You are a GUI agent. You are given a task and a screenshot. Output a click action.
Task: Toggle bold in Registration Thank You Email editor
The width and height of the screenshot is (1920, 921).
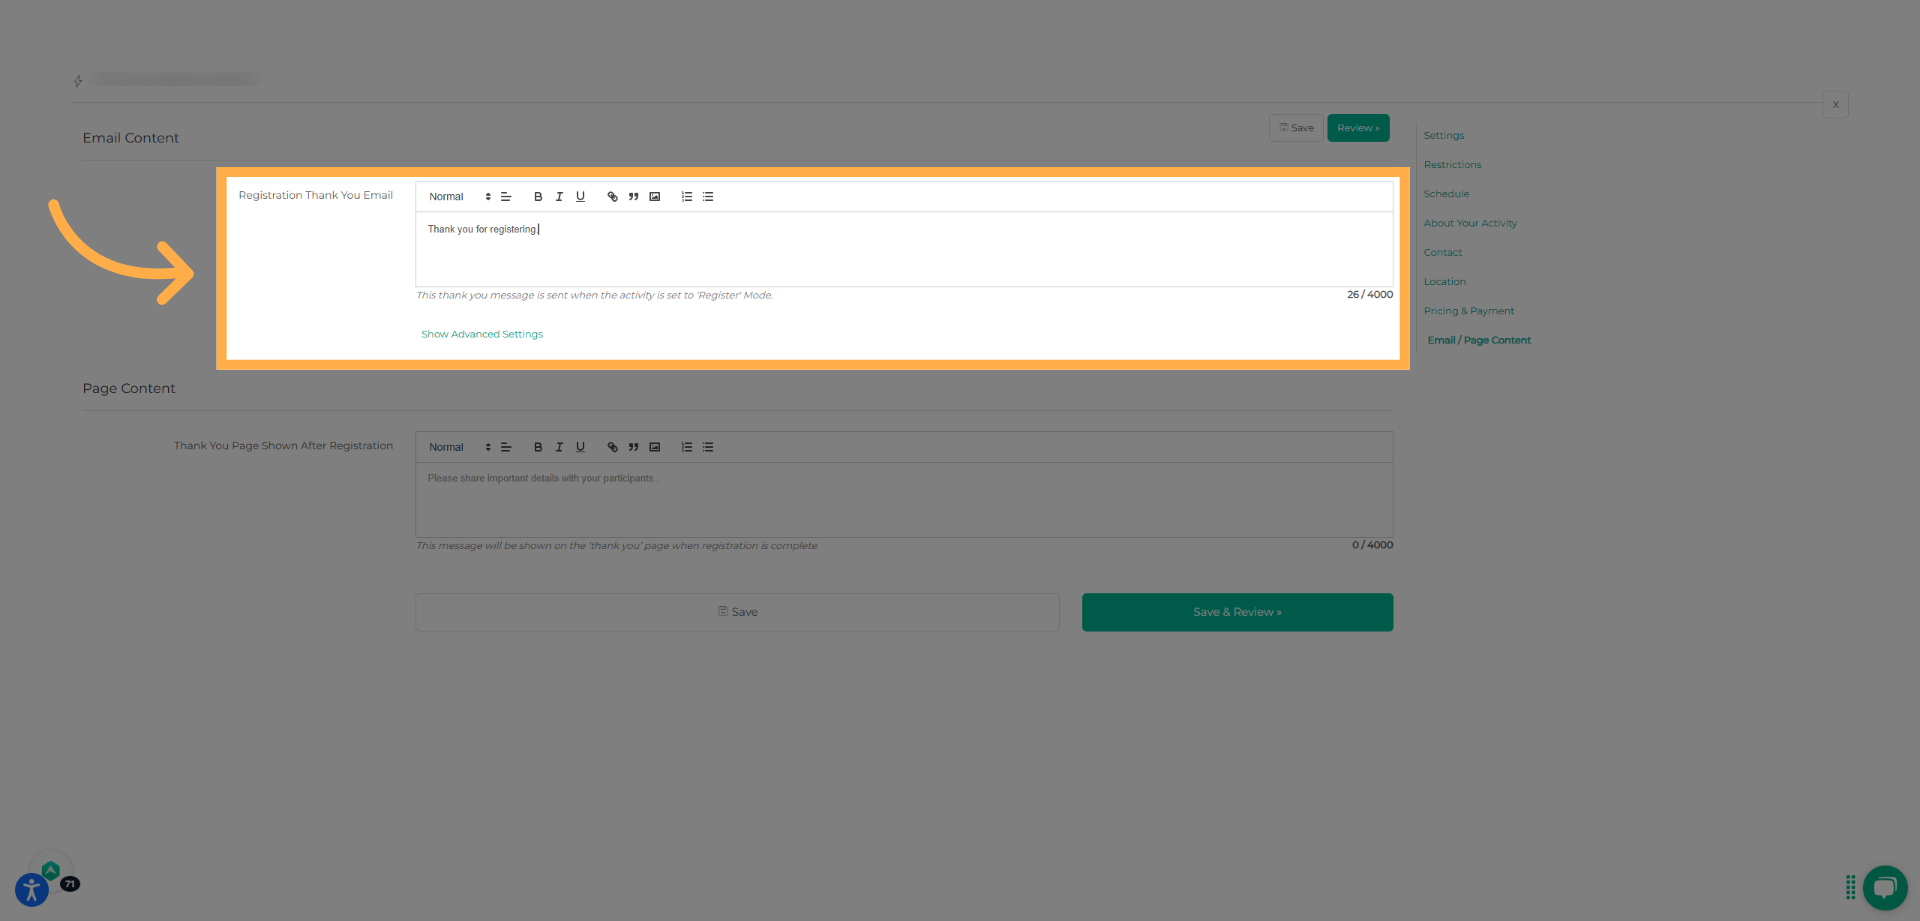point(538,197)
